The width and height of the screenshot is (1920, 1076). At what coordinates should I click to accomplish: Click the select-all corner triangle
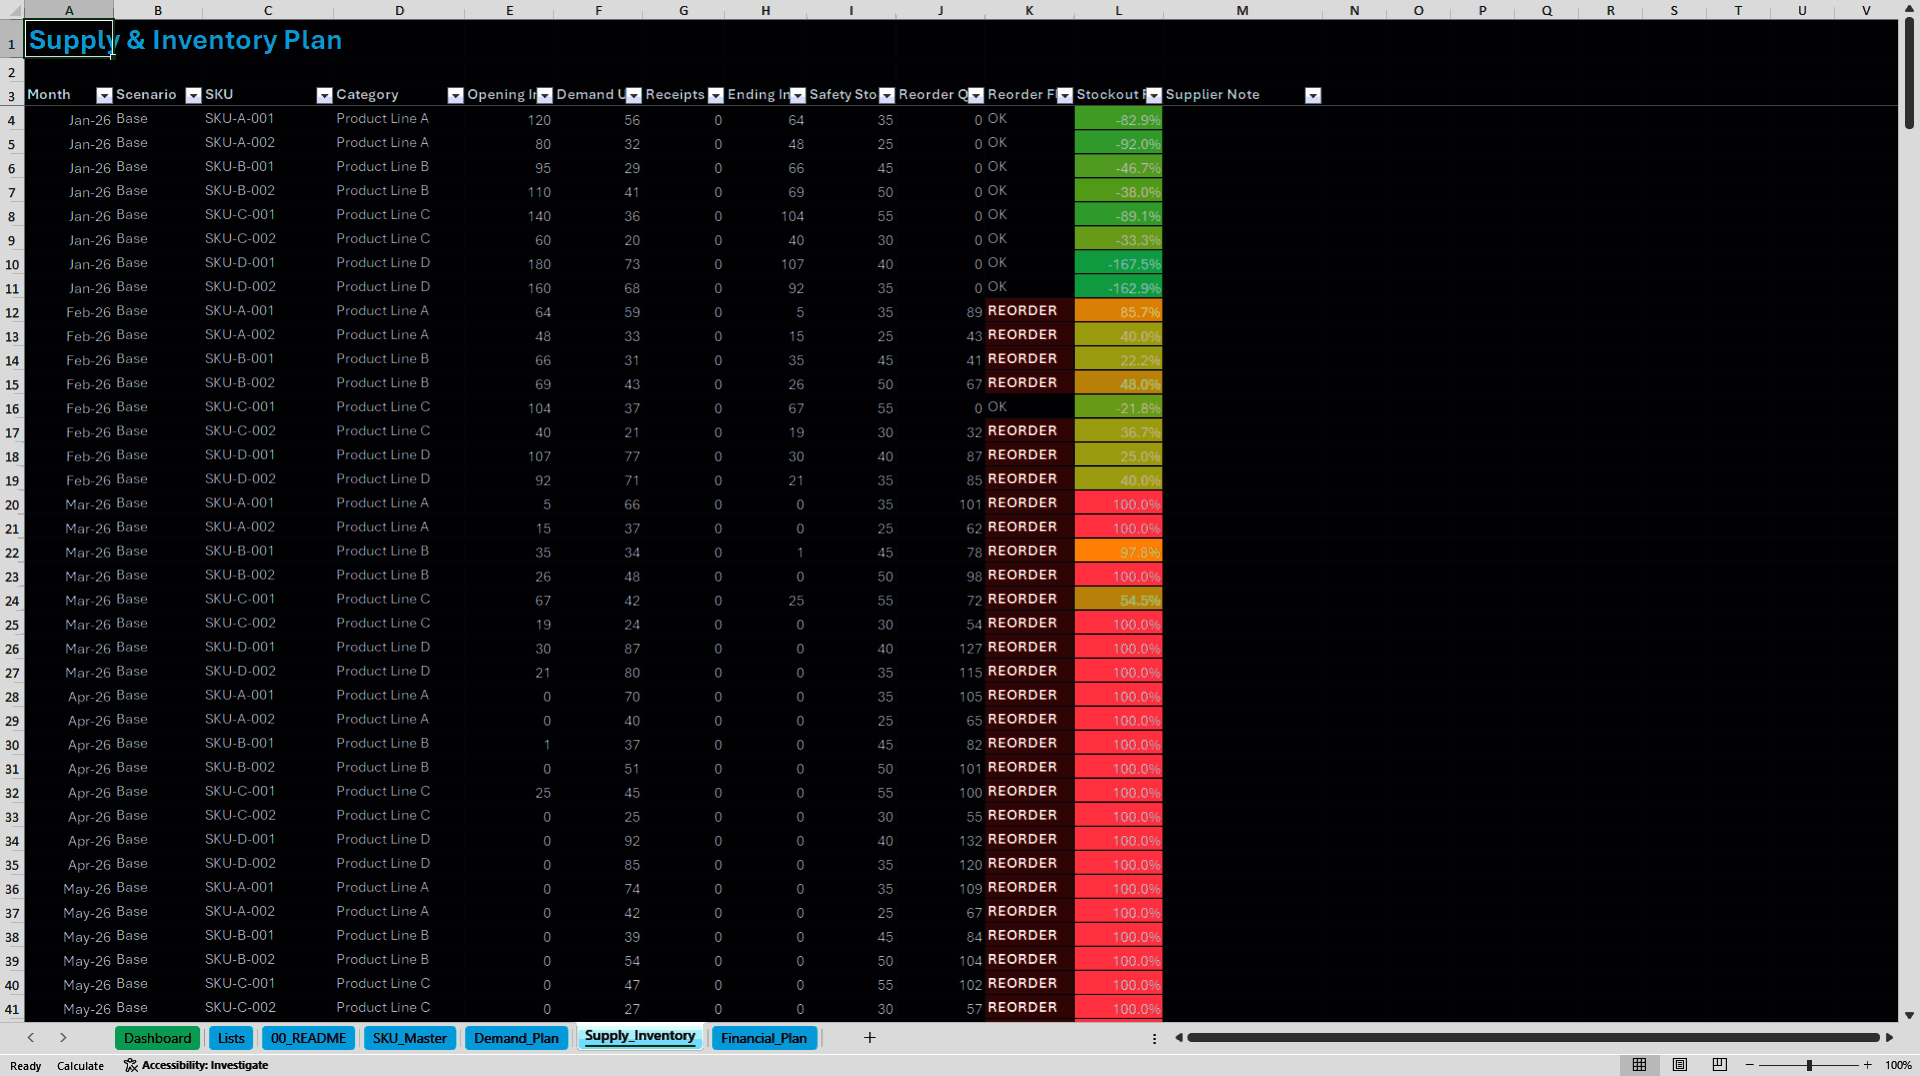12,10
